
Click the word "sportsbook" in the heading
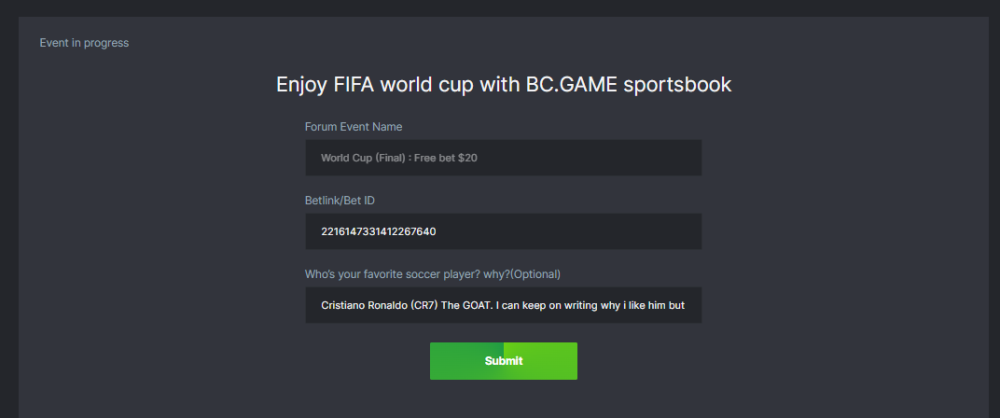pyautogui.click(x=678, y=85)
